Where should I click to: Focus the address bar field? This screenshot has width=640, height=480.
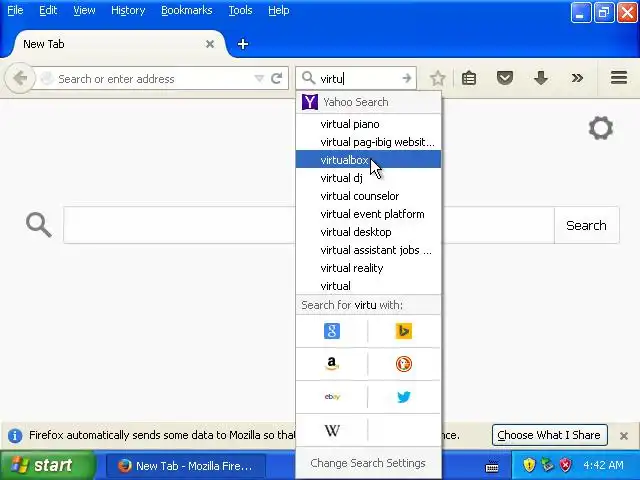(155, 78)
